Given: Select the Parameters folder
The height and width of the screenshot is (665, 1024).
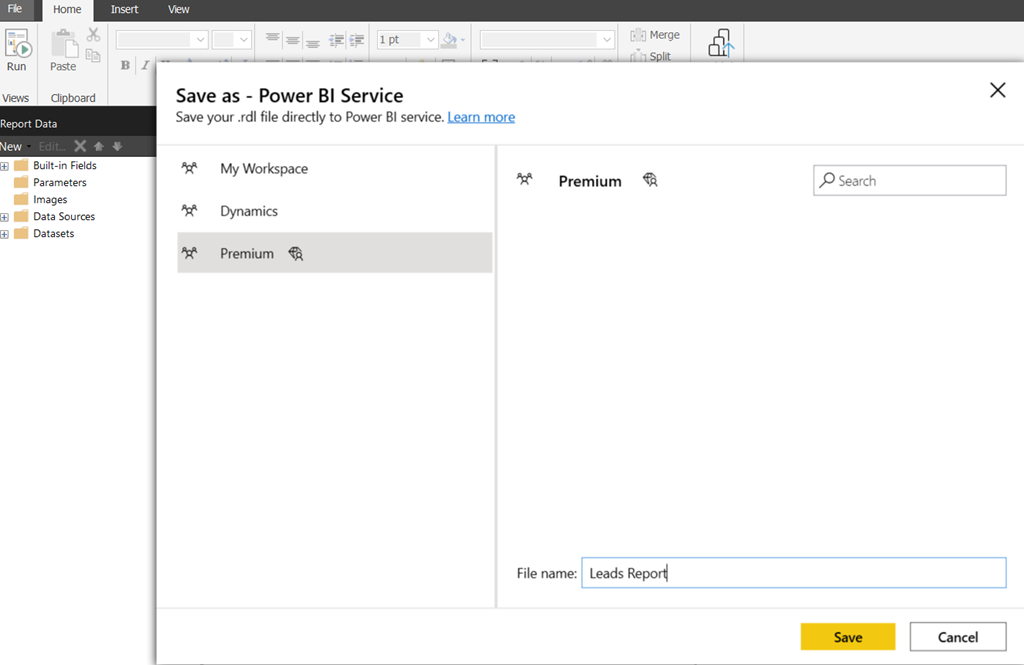Looking at the screenshot, I should pos(51,182).
